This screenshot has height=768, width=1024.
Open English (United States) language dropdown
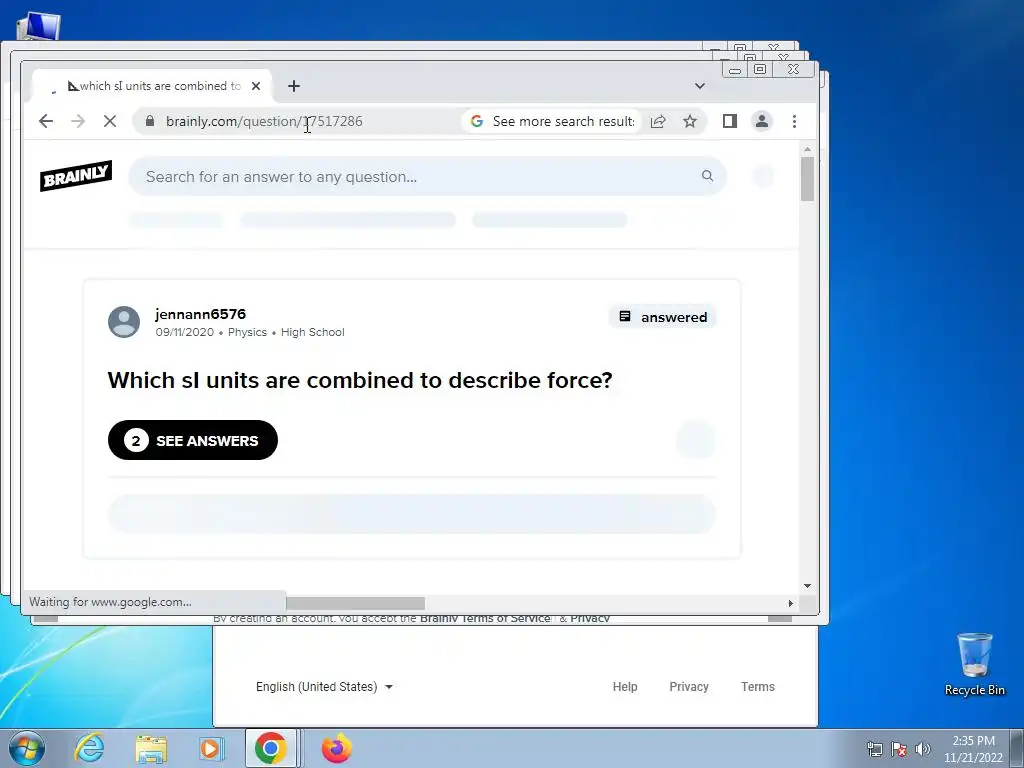(x=325, y=686)
